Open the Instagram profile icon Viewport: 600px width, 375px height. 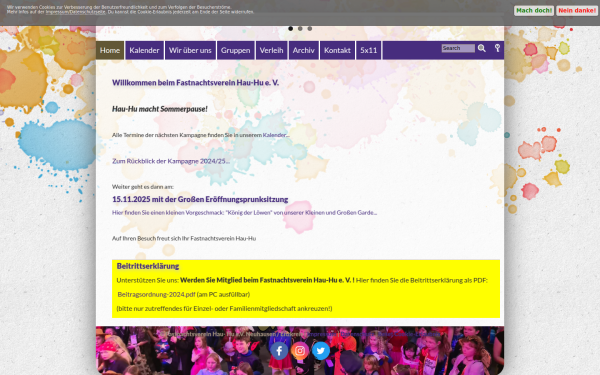[300, 351]
